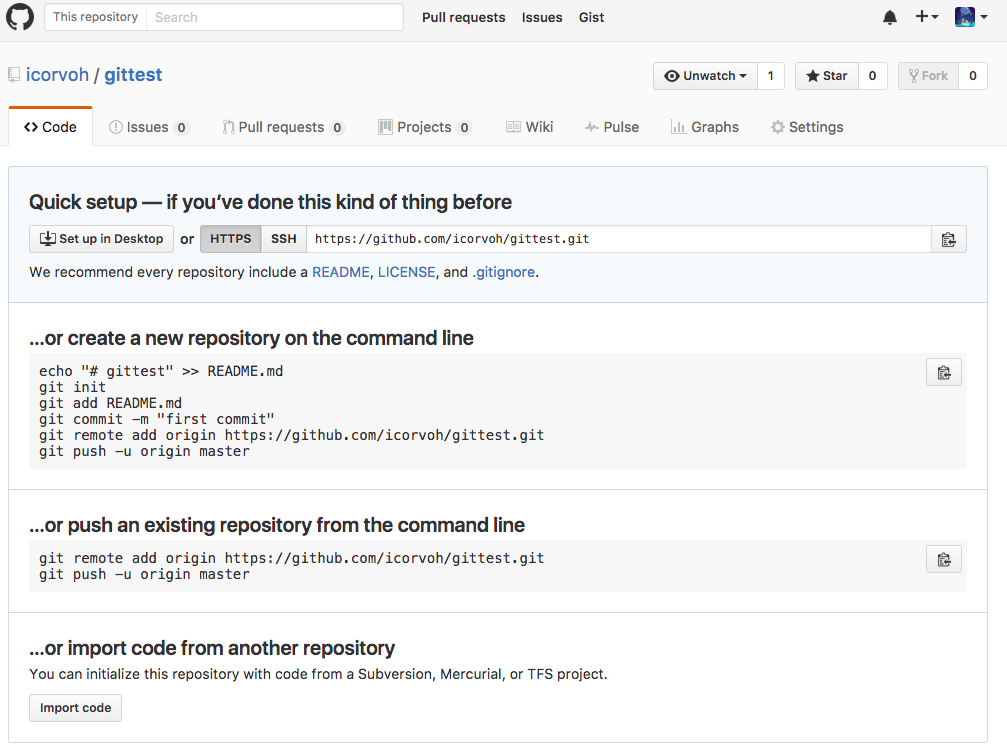Click the 'or import code from another repository' heading
Image resolution: width=1007 pixels, height=753 pixels.
[x=212, y=648]
